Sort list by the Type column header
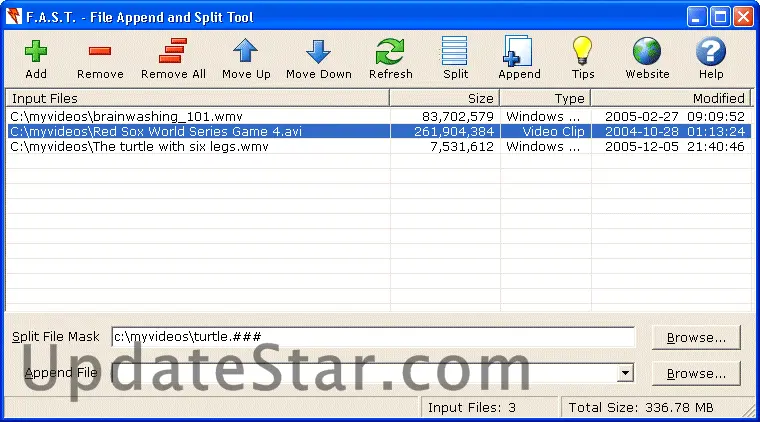Image resolution: width=760 pixels, height=422 pixels. (545, 98)
